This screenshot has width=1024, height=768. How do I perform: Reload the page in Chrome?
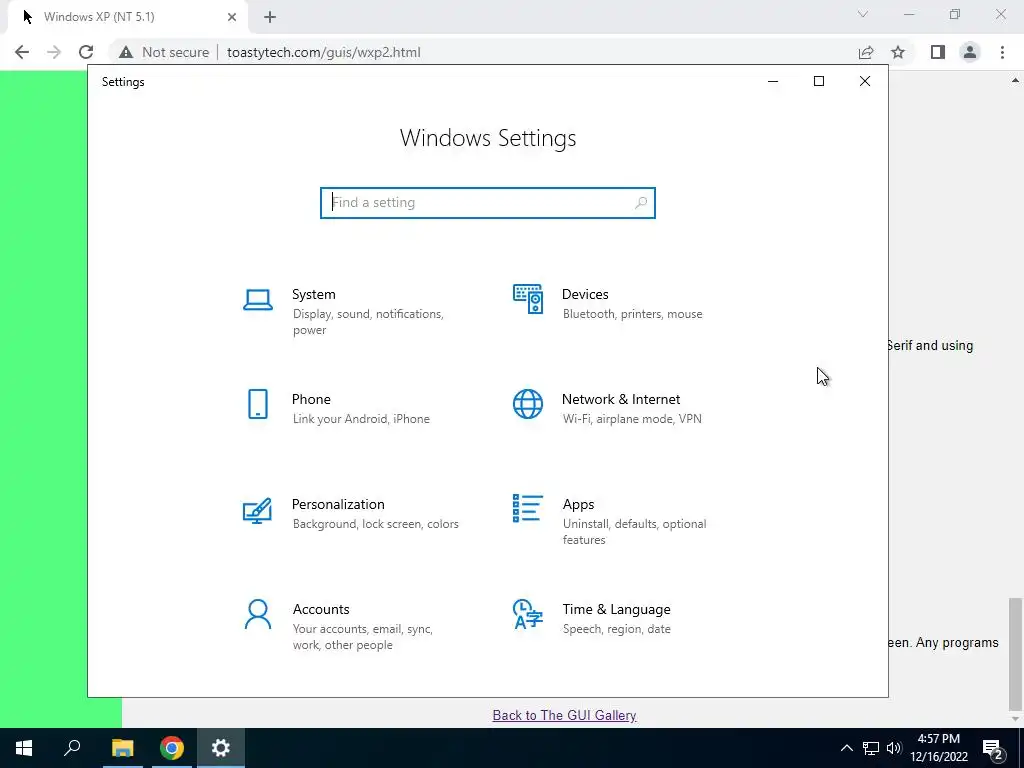86,52
